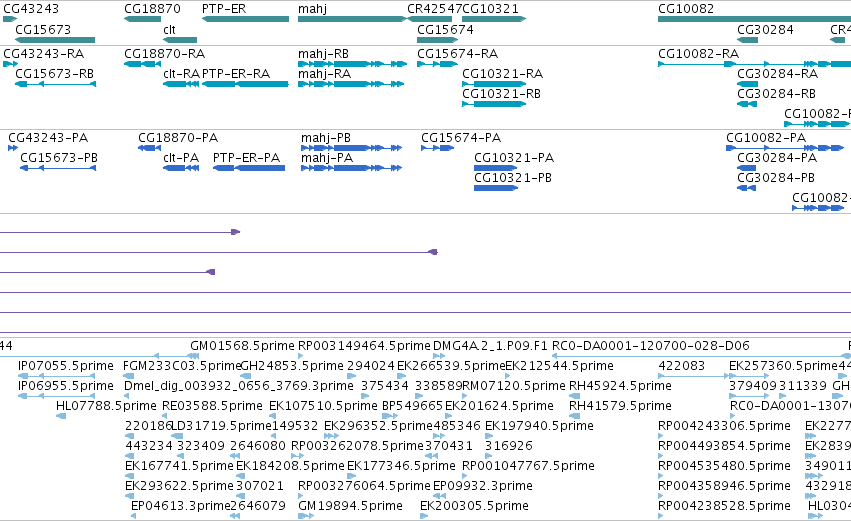Click the CG18870-RA transcript label
This screenshot has width=851, height=521.
pyautogui.click(x=164, y=54)
